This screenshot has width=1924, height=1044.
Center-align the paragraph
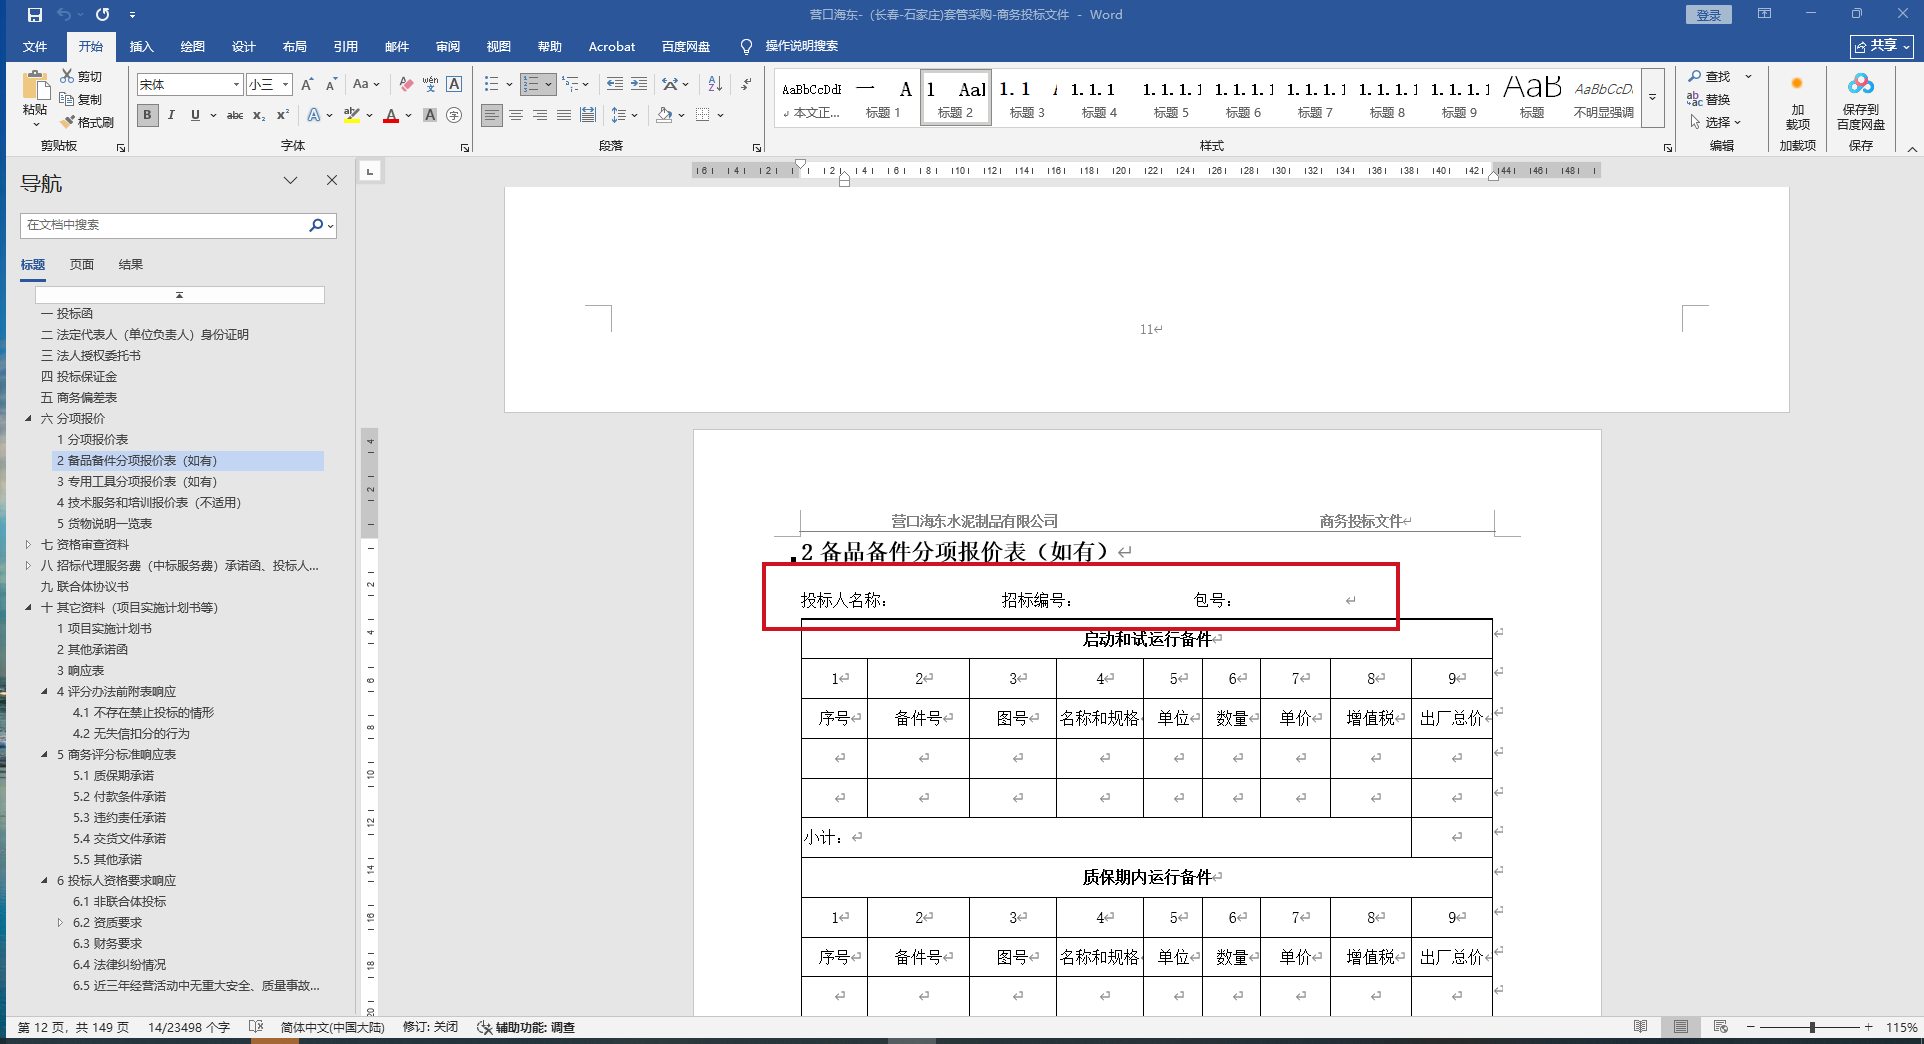coord(516,116)
